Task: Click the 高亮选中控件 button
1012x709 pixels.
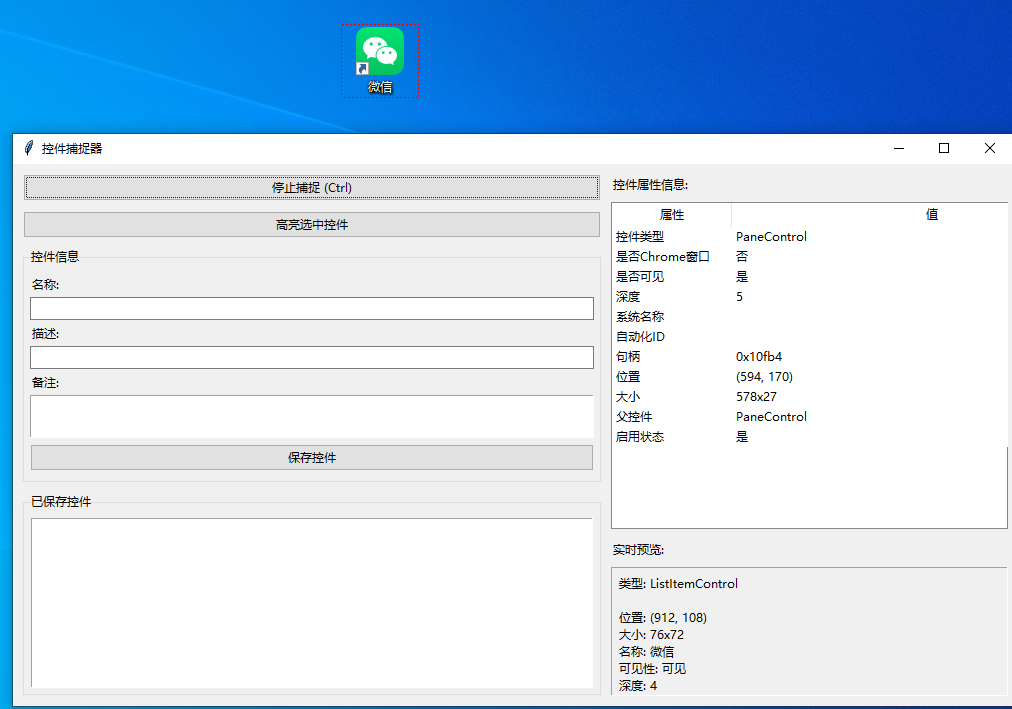Action: [x=312, y=225]
